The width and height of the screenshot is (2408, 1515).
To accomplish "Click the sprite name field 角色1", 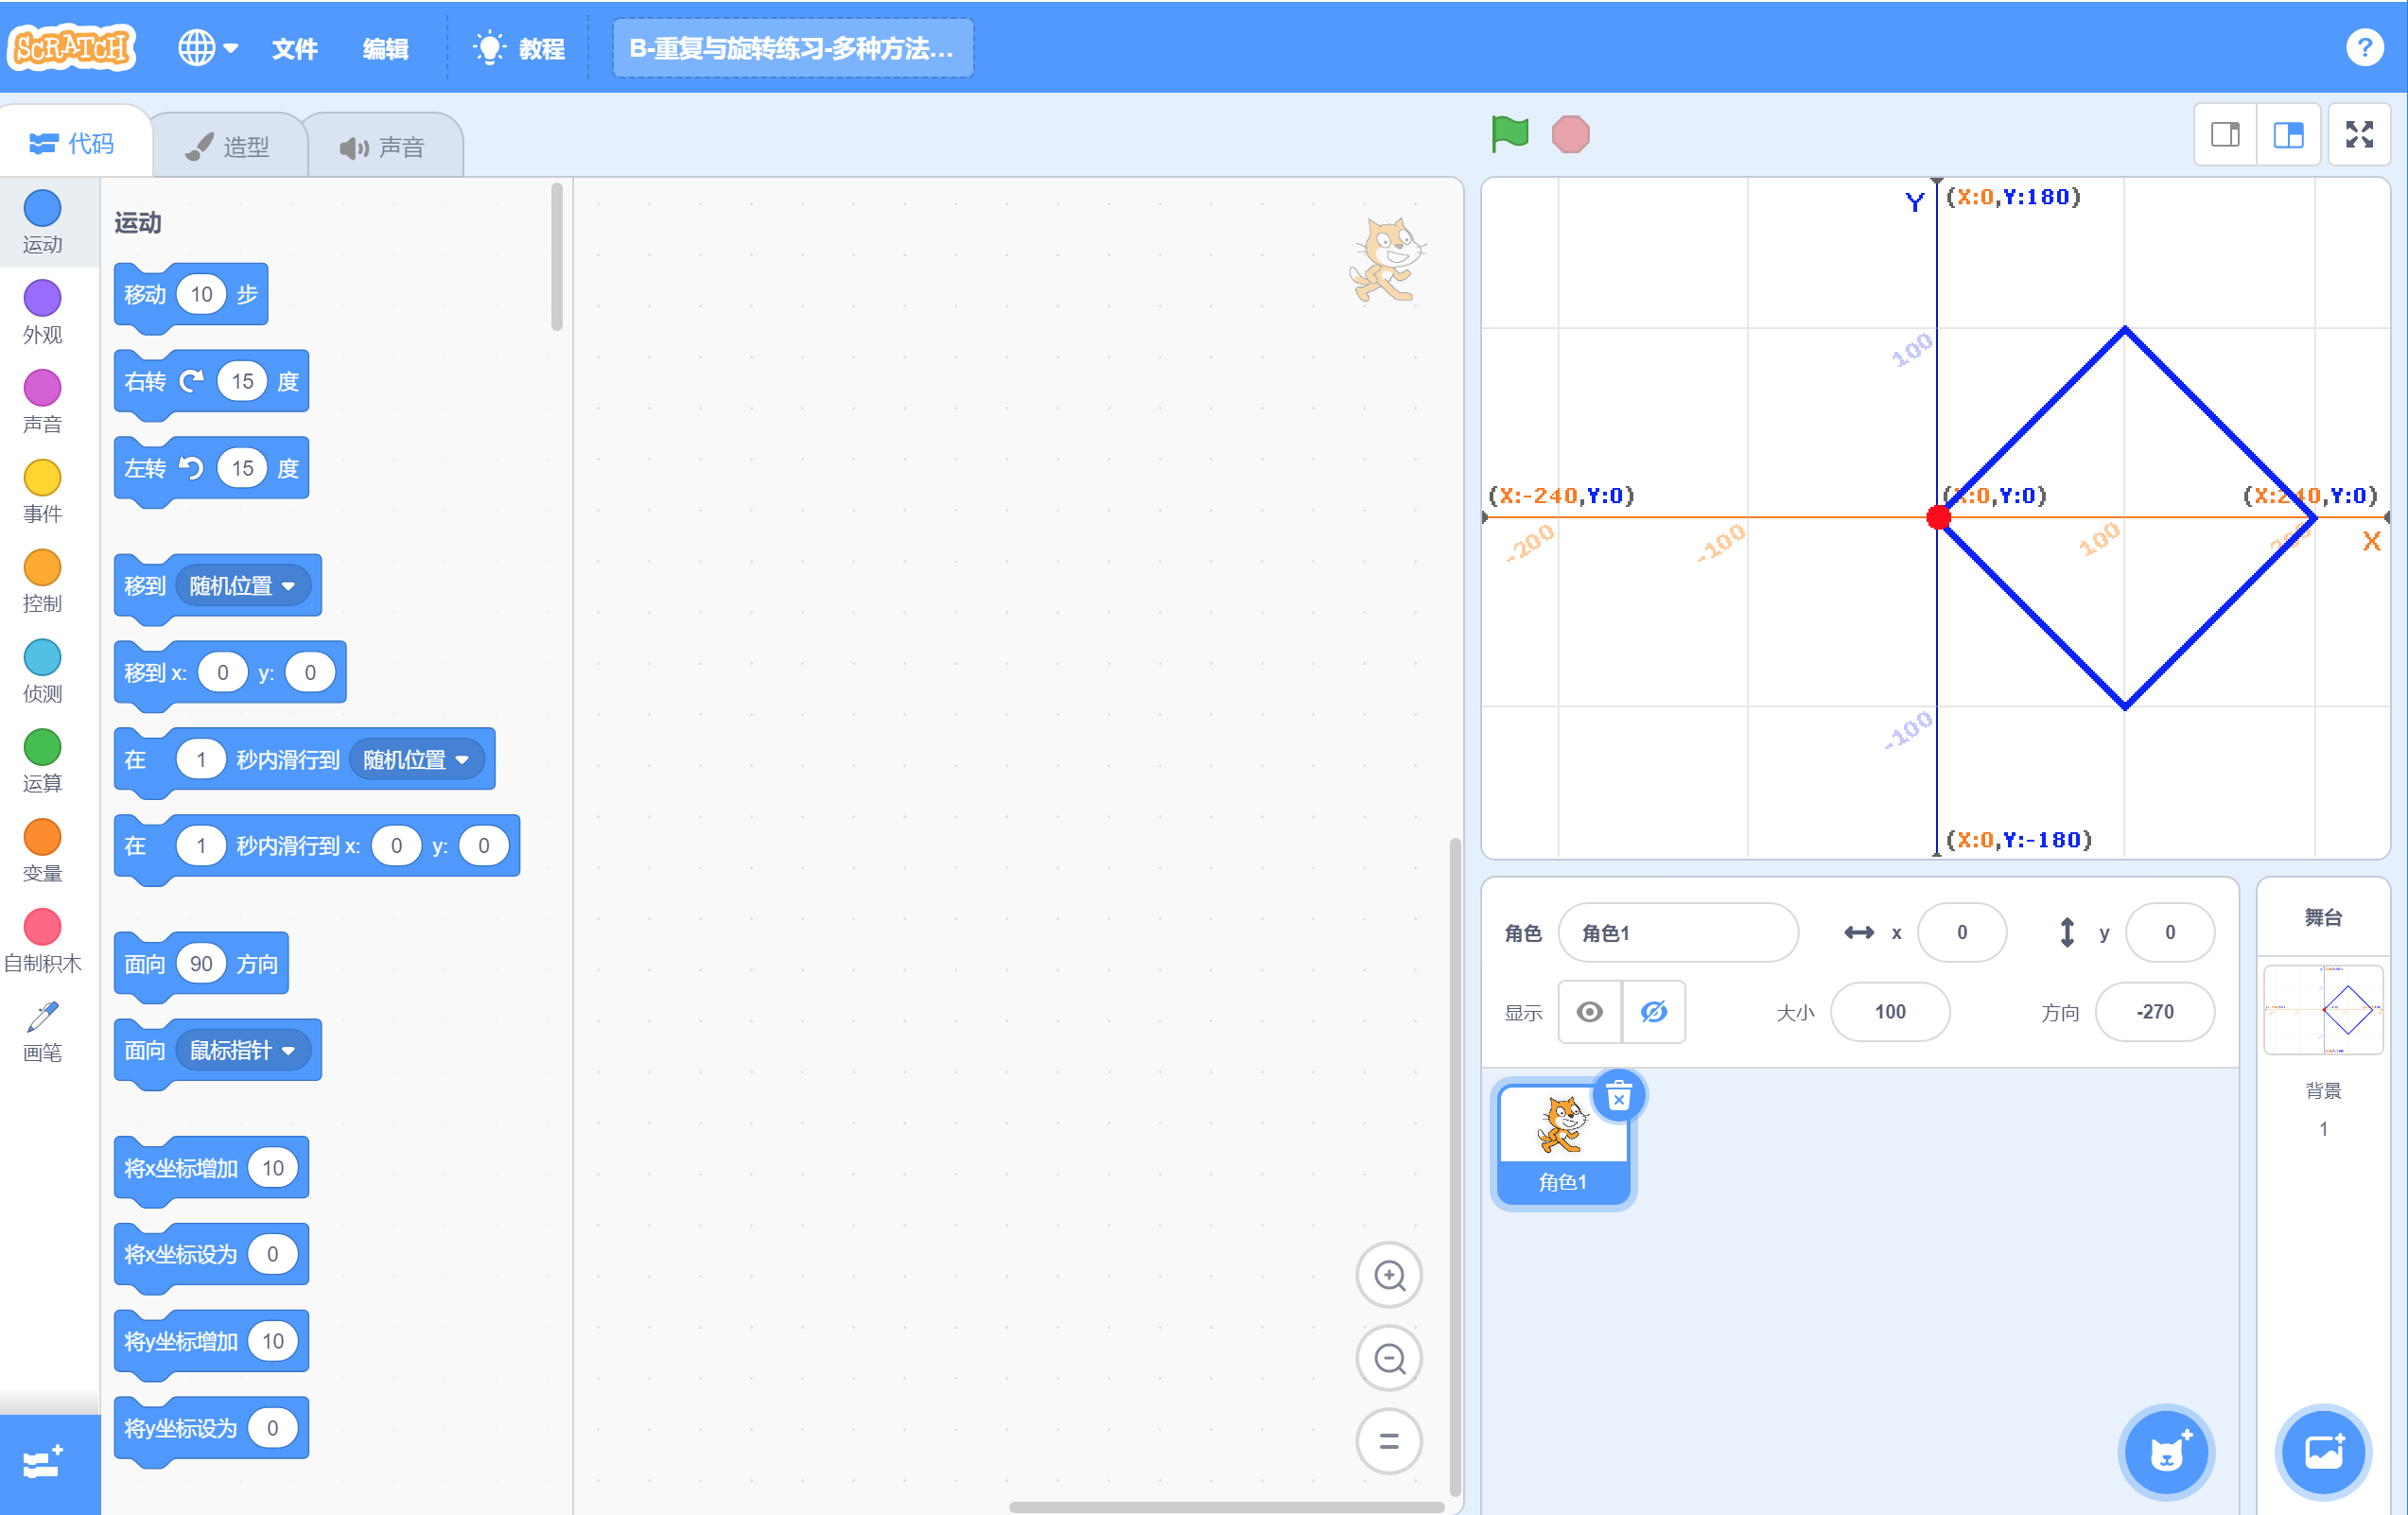I will pos(1678,933).
